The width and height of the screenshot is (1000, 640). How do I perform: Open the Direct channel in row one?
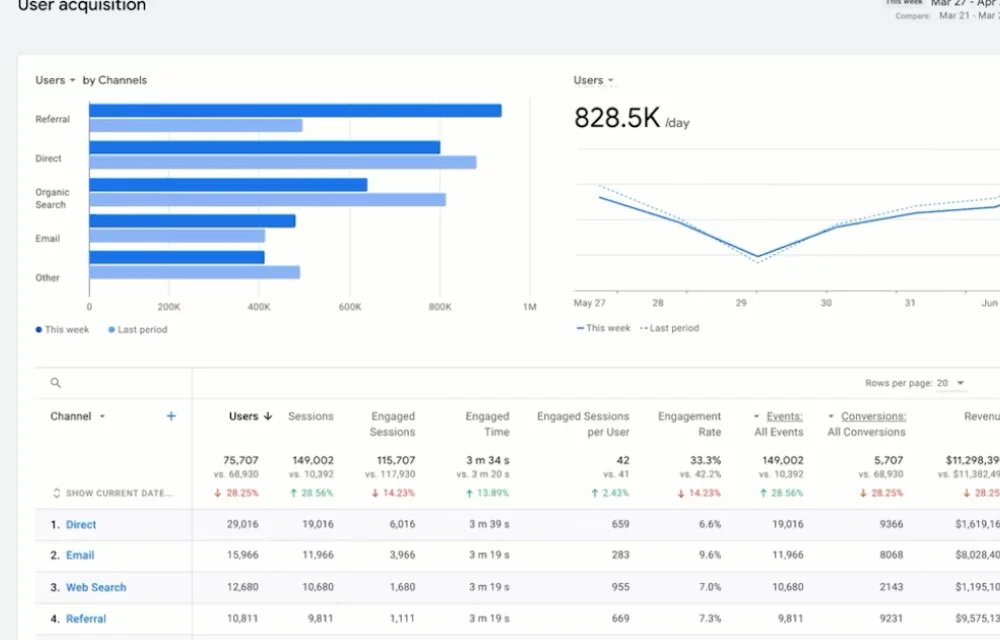80,524
